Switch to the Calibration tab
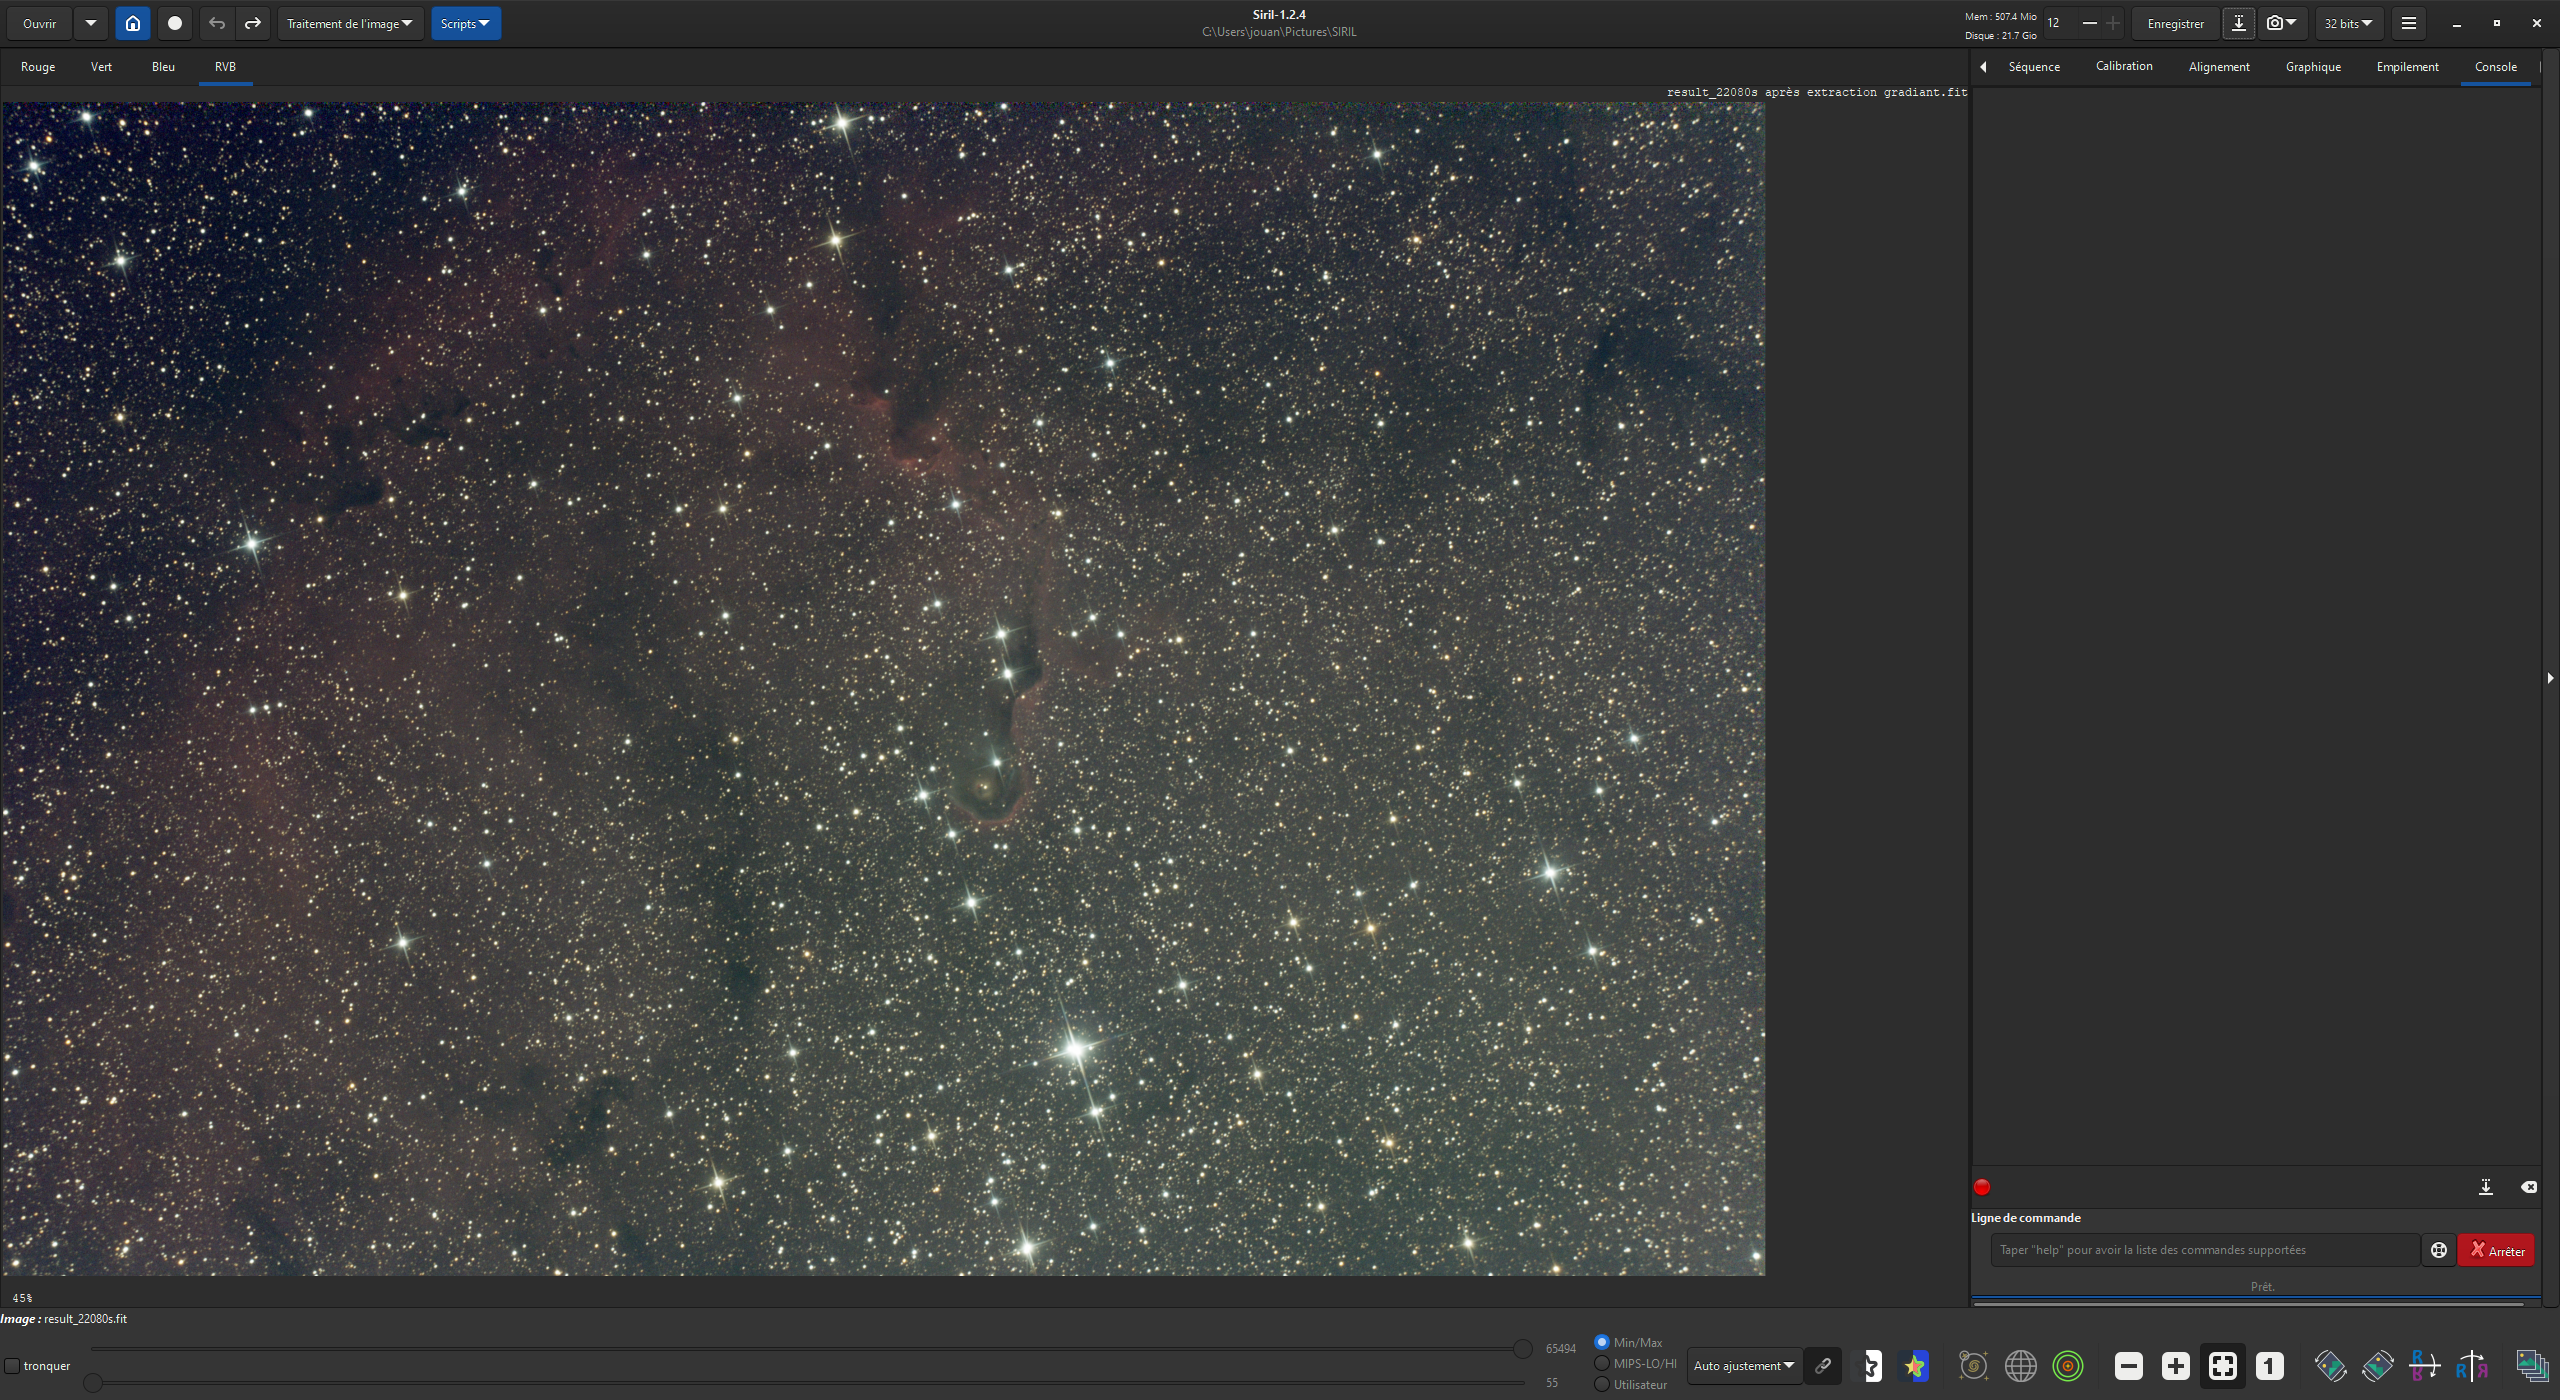The height and width of the screenshot is (1400, 2560). coord(2123,66)
